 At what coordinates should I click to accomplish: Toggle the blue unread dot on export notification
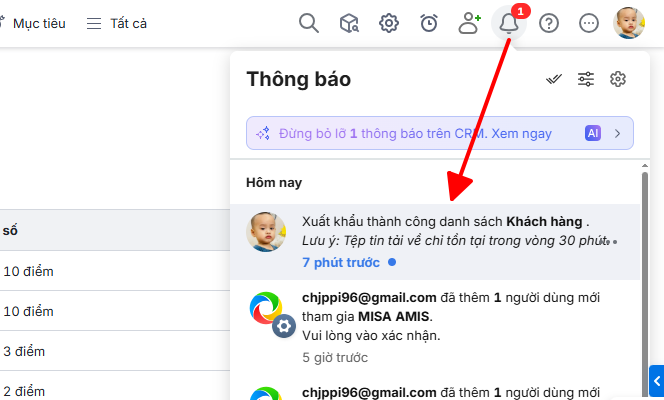click(392, 262)
